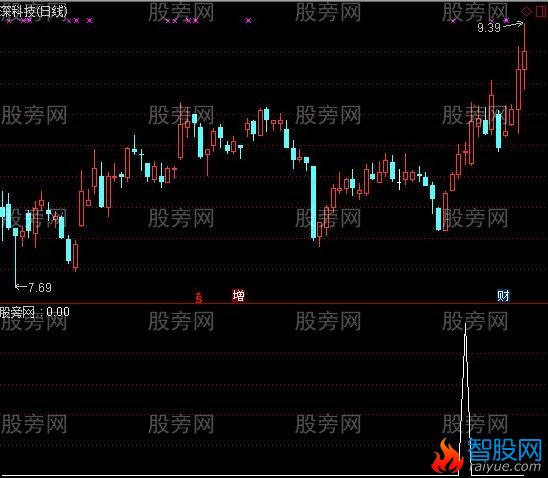Viewport: 548px width, 478px height.
Task: Click the blue 财 marker below the chart
Action: click(x=503, y=296)
